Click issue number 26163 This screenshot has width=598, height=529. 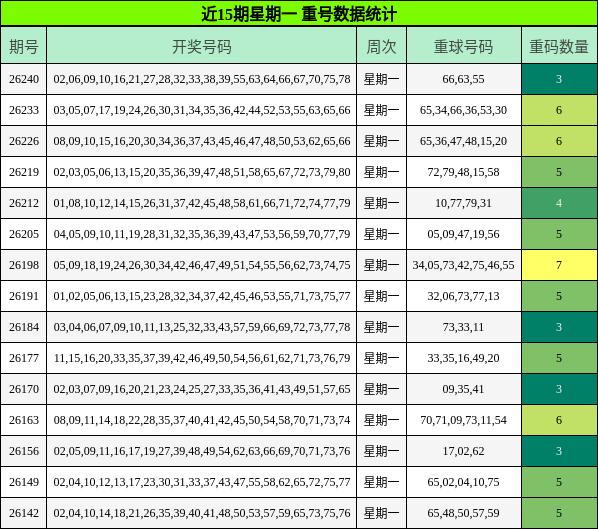24,420
